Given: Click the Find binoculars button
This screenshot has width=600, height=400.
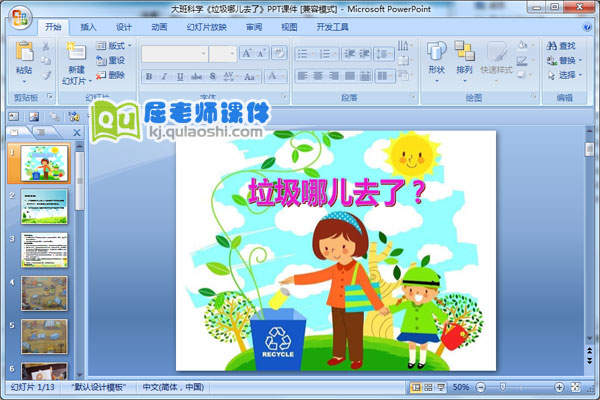Looking at the screenshot, I should [x=561, y=46].
